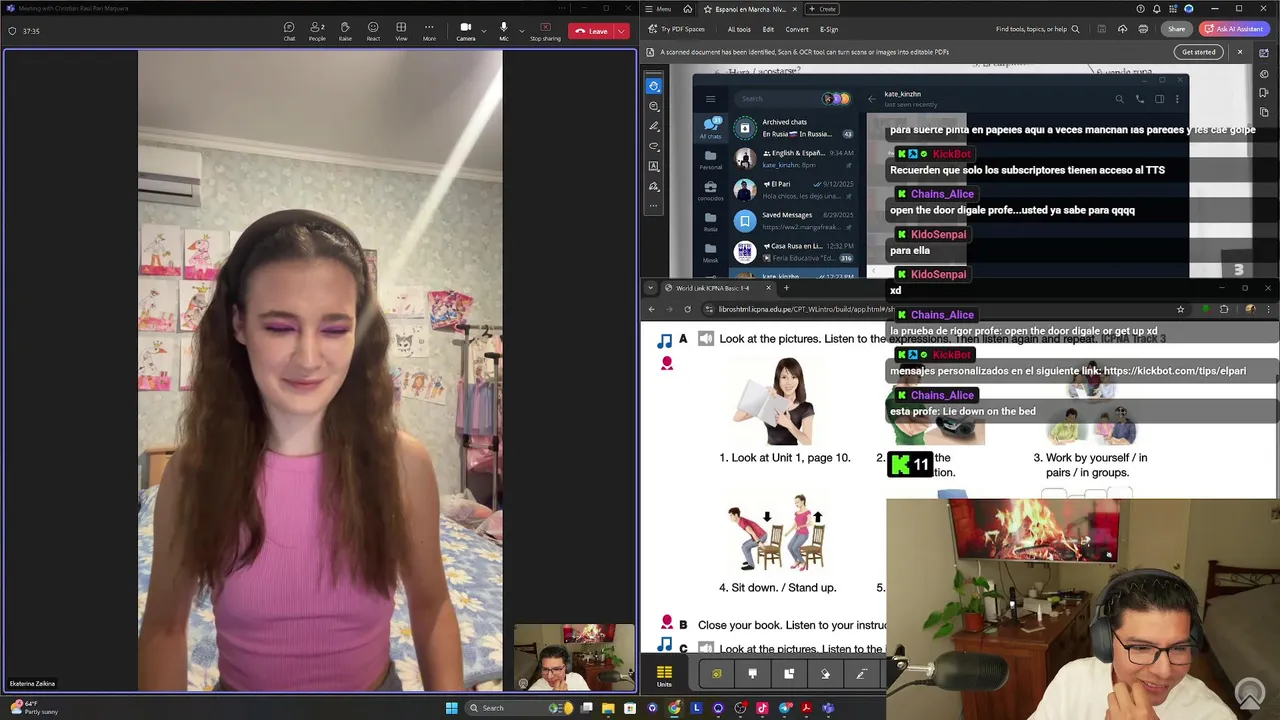Image resolution: width=1280 pixels, height=720 pixels.
Task: Open El Pari channel in Telegram
Action: [794, 189]
